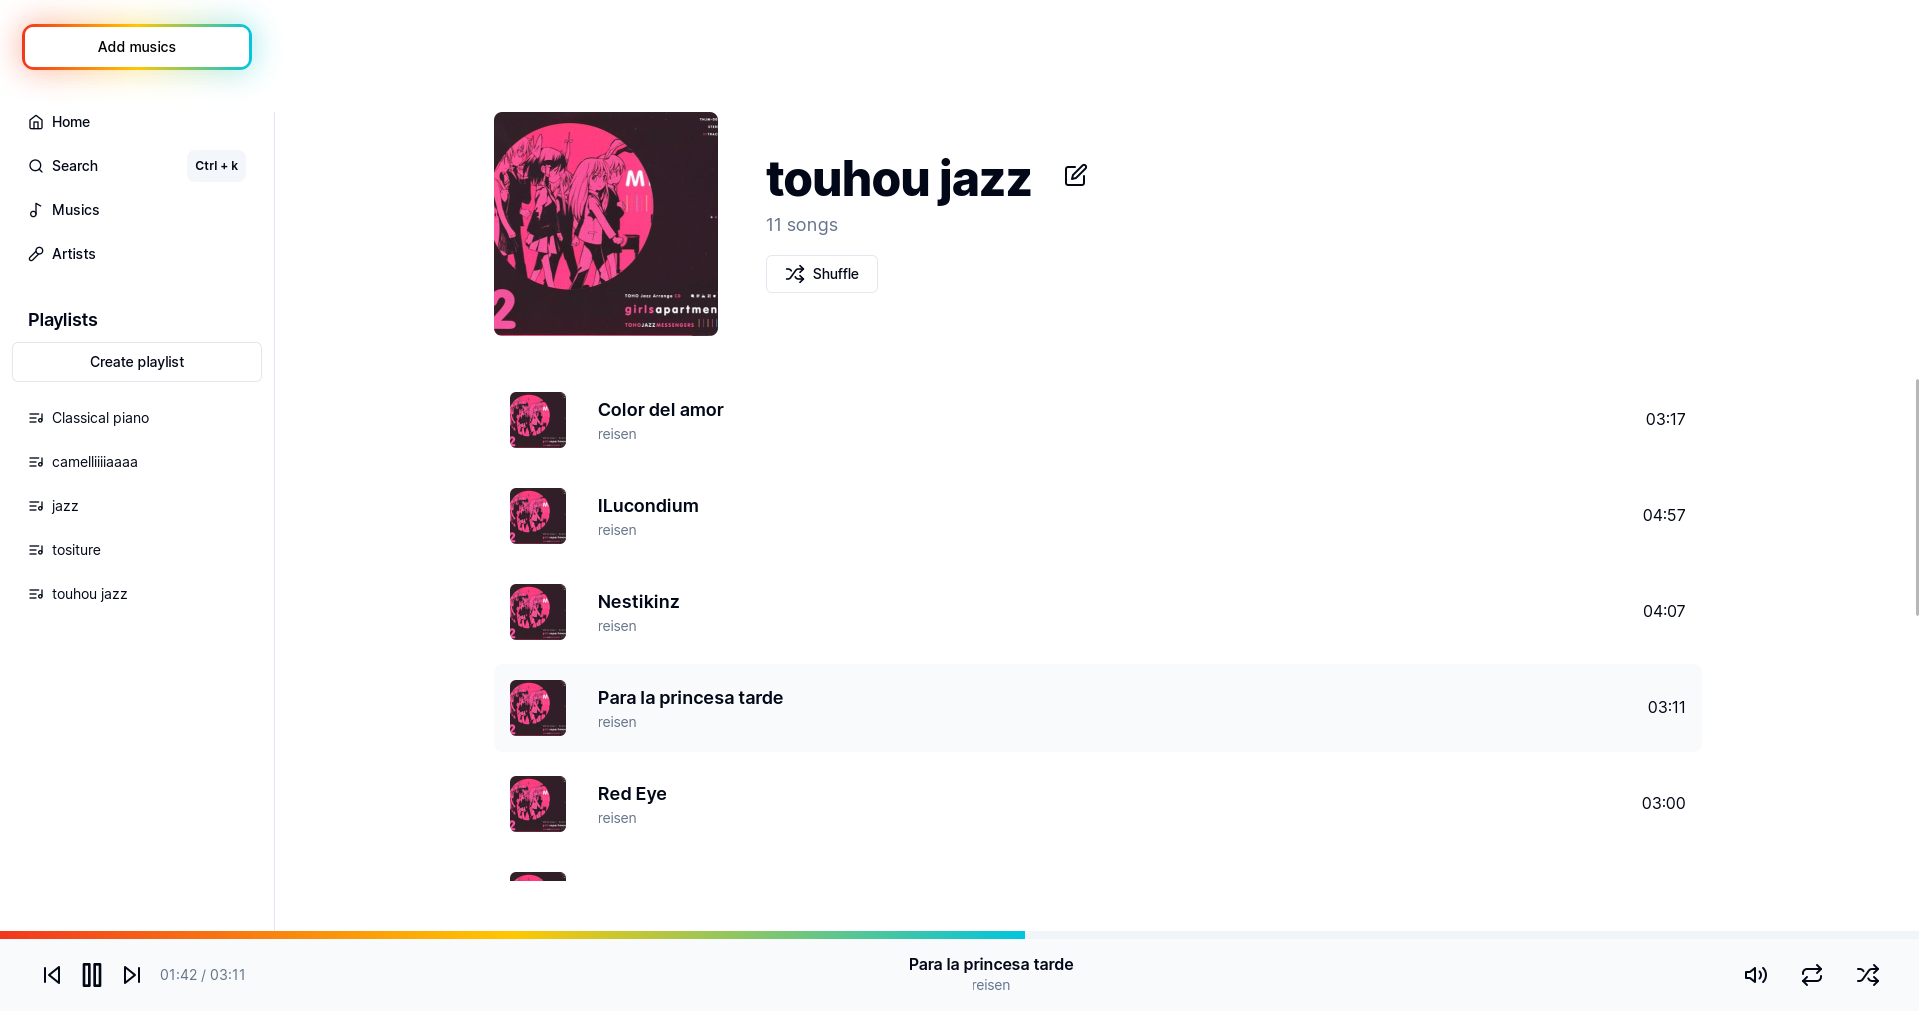Shuffle the touhou jazz playlist
The height and width of the screenshot is (1011, 1919).
(x=822, y=274)
